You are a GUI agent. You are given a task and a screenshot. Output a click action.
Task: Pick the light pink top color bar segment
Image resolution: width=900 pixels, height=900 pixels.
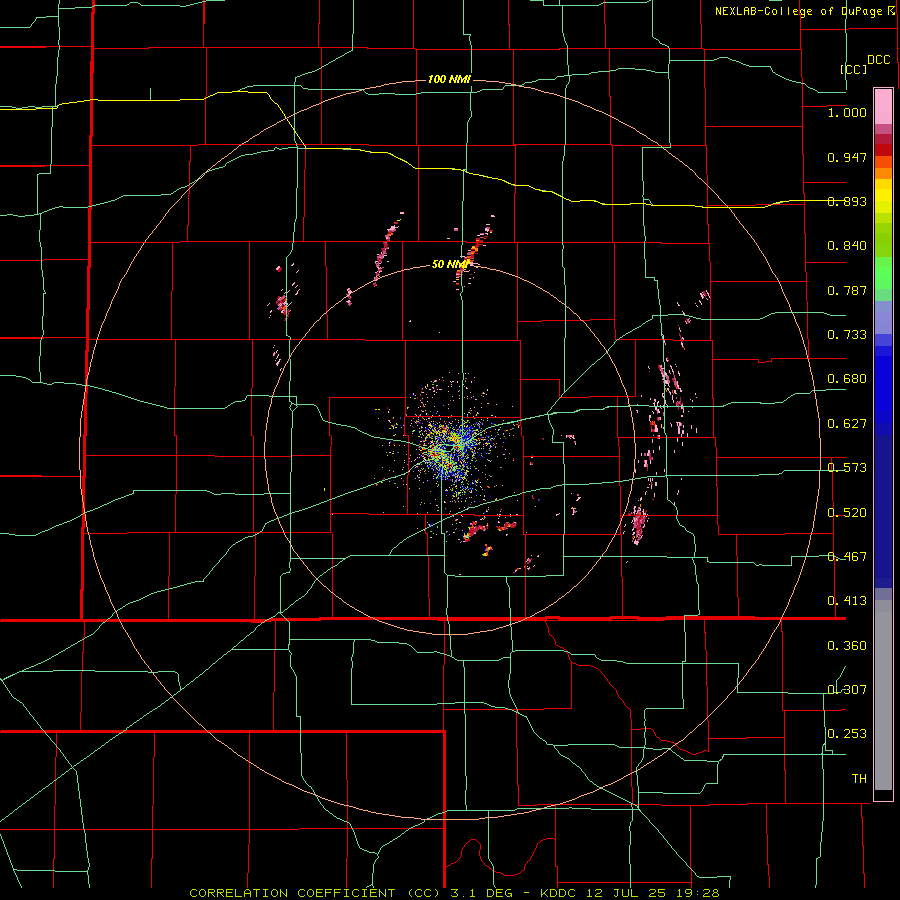(x=883, y=107)
